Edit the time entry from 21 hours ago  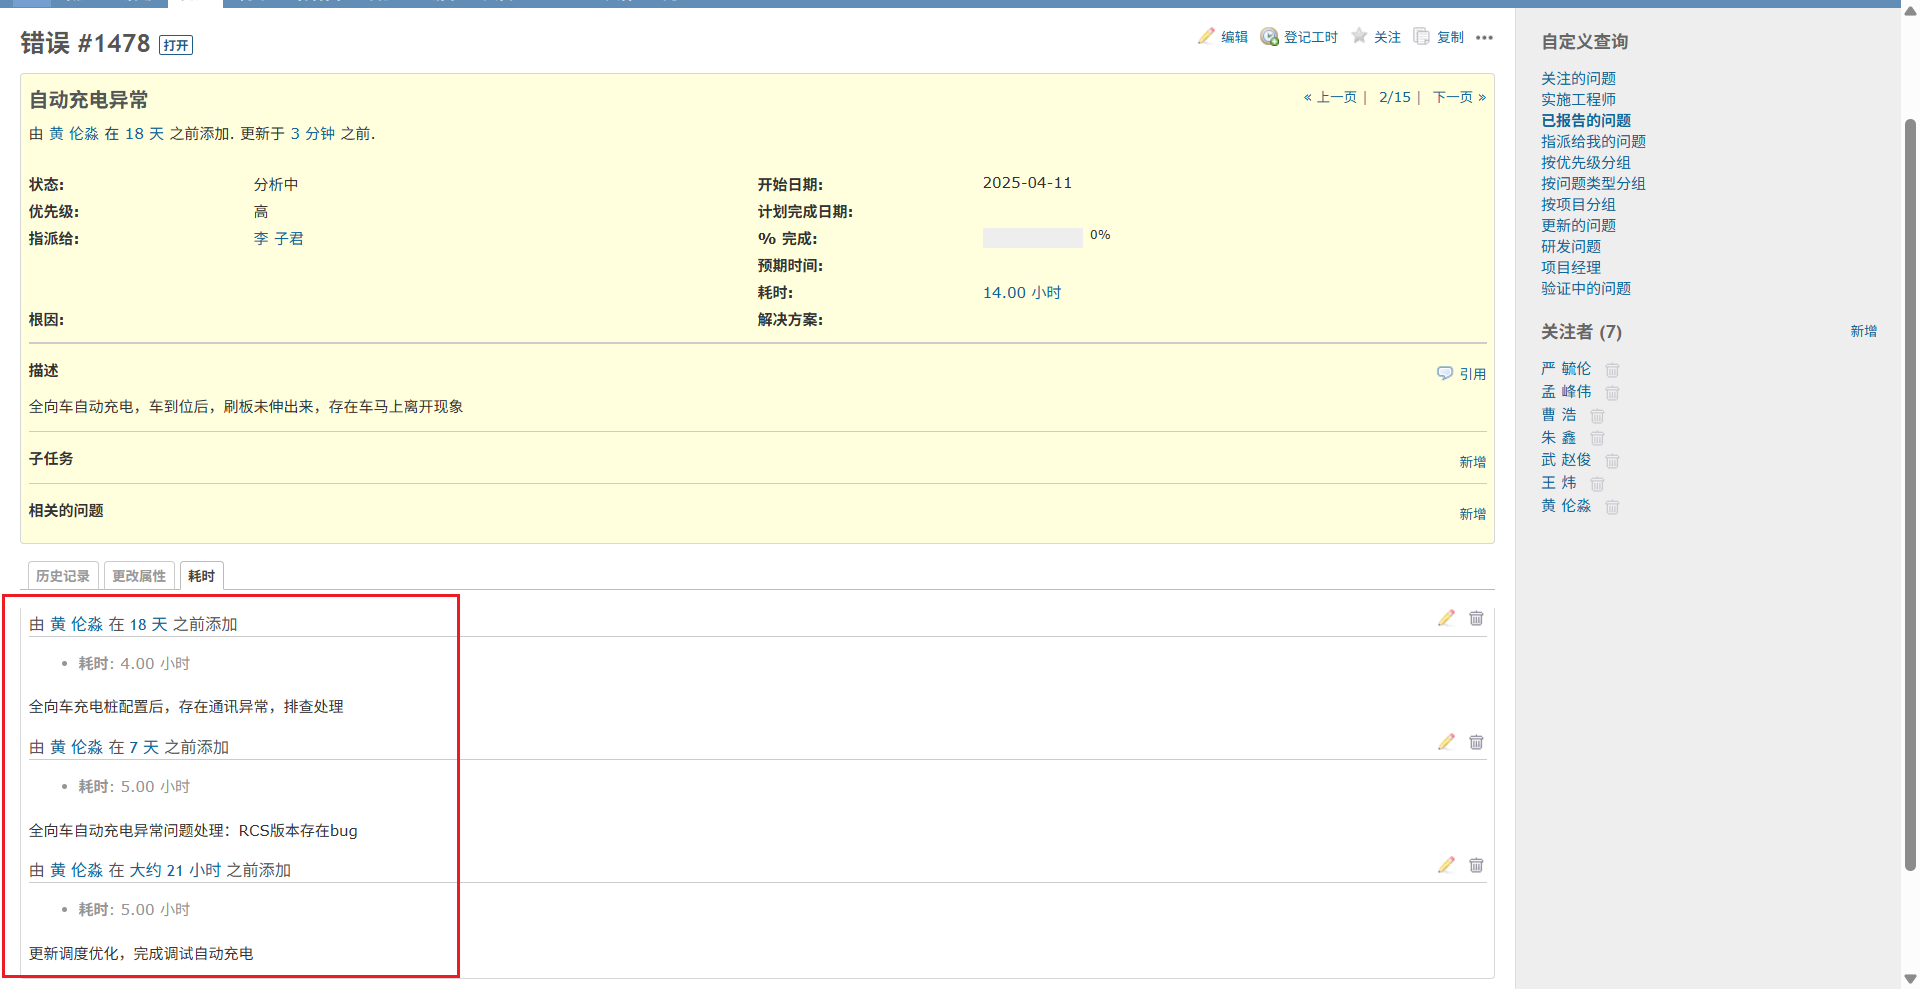pyautogui.click(x=1446, y=865)
